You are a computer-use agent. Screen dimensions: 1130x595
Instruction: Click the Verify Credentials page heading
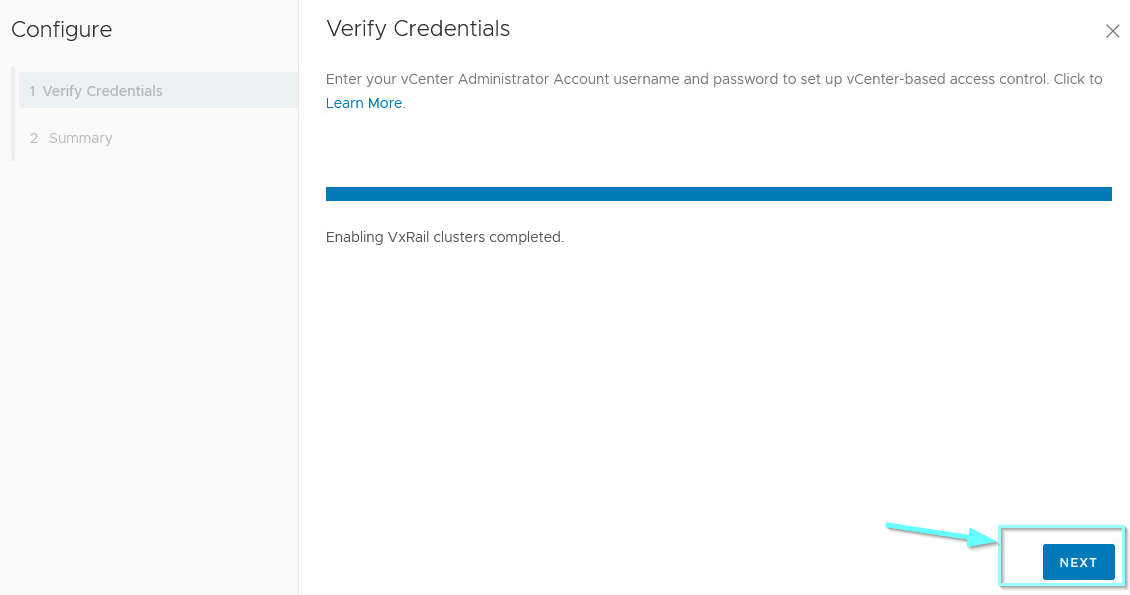coord(418,29)
